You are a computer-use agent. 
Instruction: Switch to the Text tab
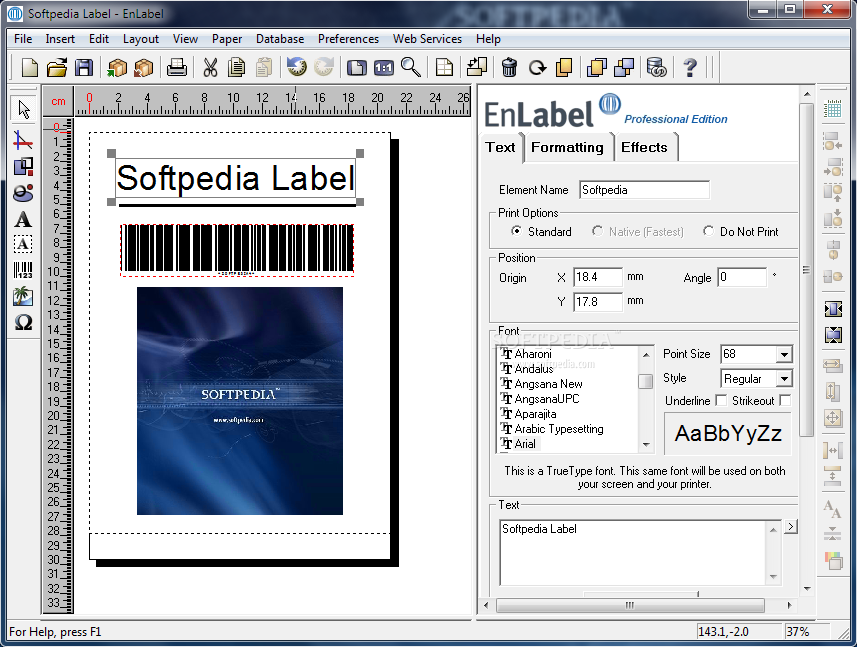(501, 148)
